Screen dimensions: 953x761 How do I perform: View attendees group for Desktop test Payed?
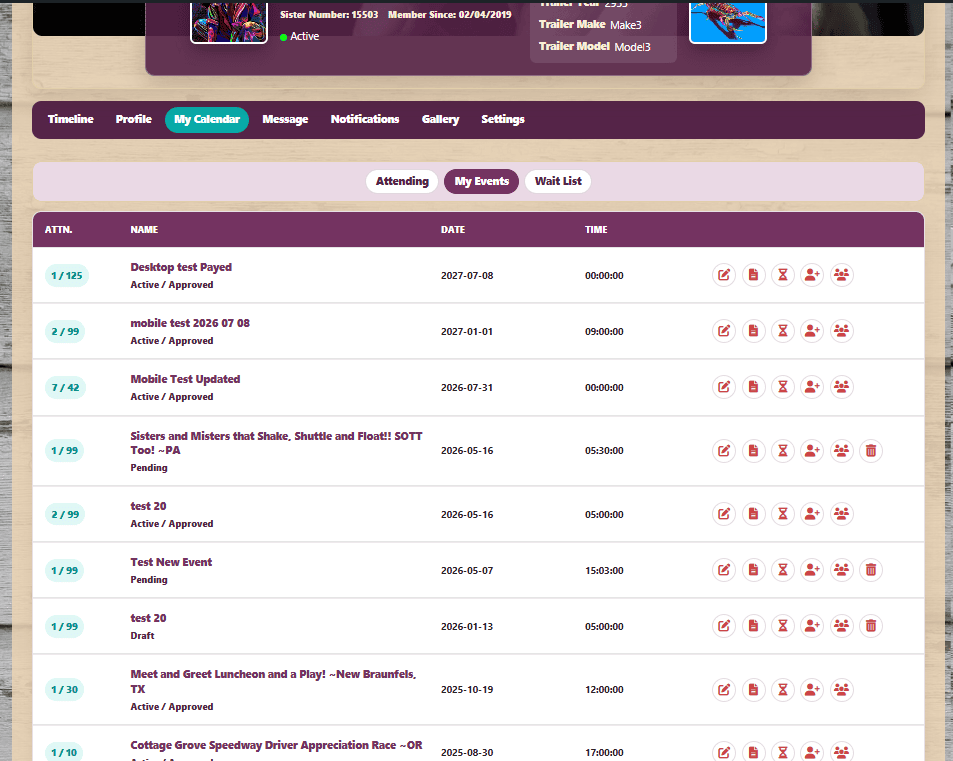842,275
